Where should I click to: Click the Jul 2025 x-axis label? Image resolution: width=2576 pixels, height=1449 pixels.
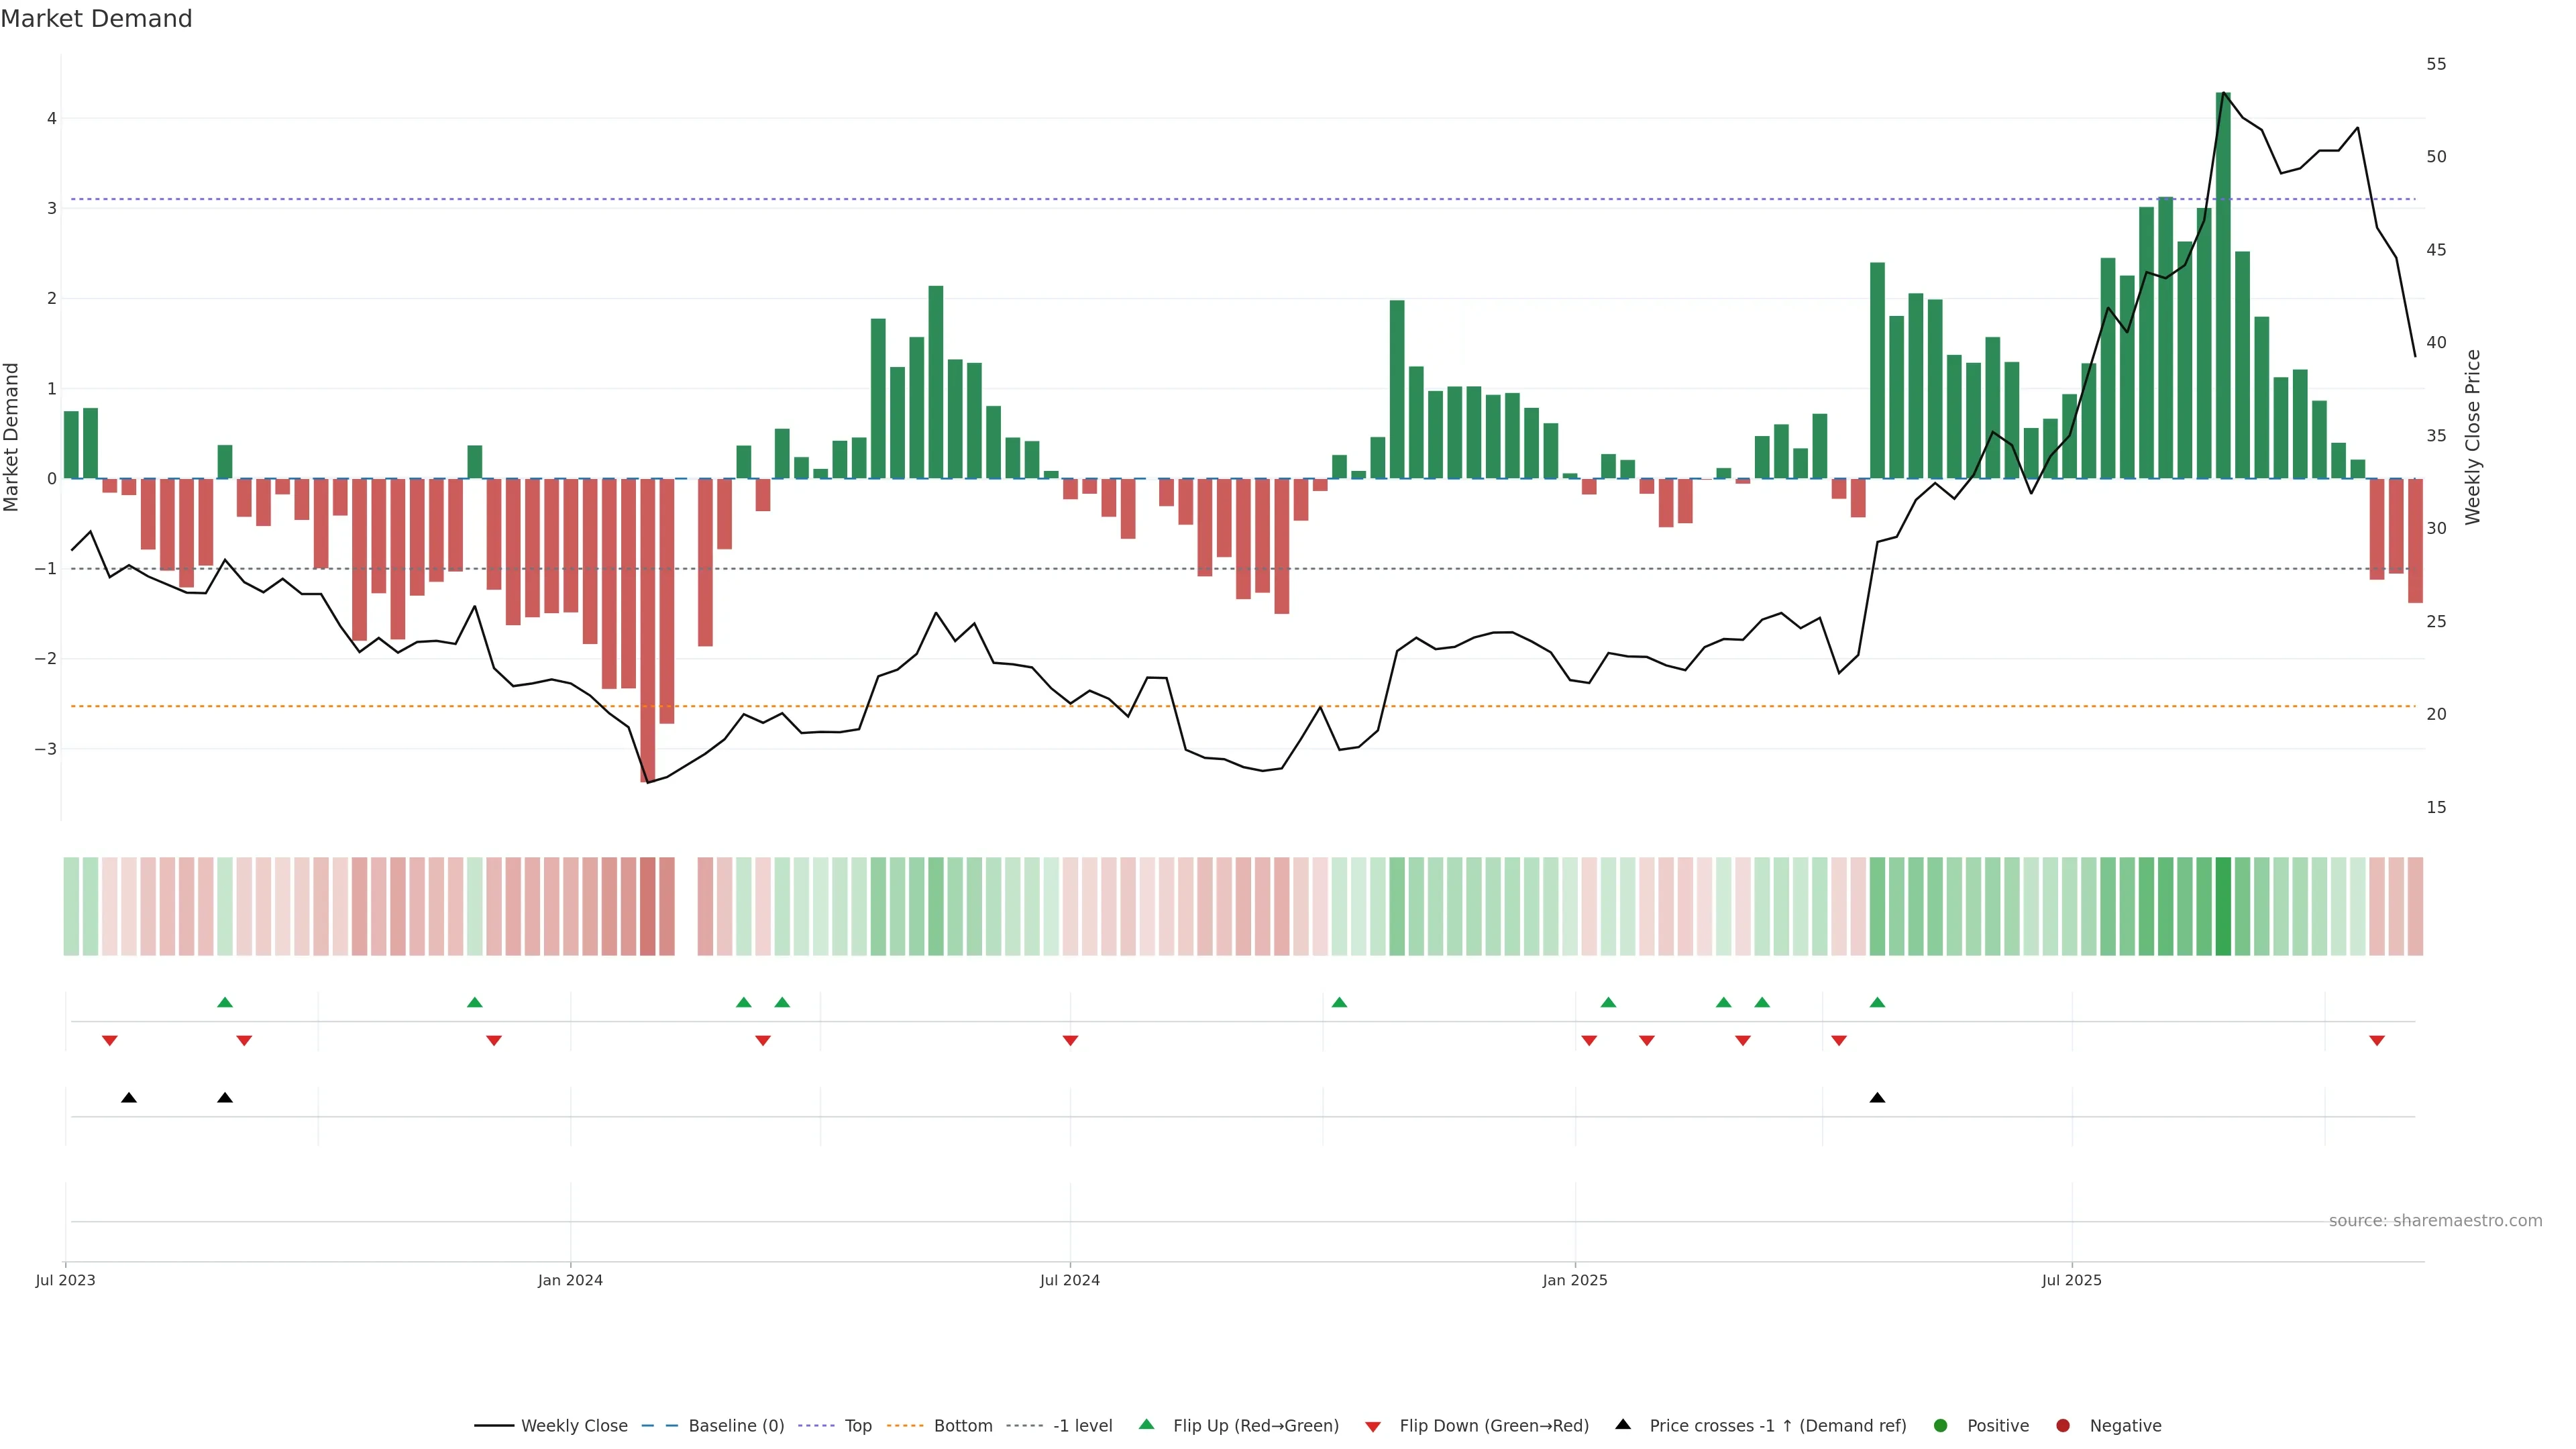pos(2071,1280)
